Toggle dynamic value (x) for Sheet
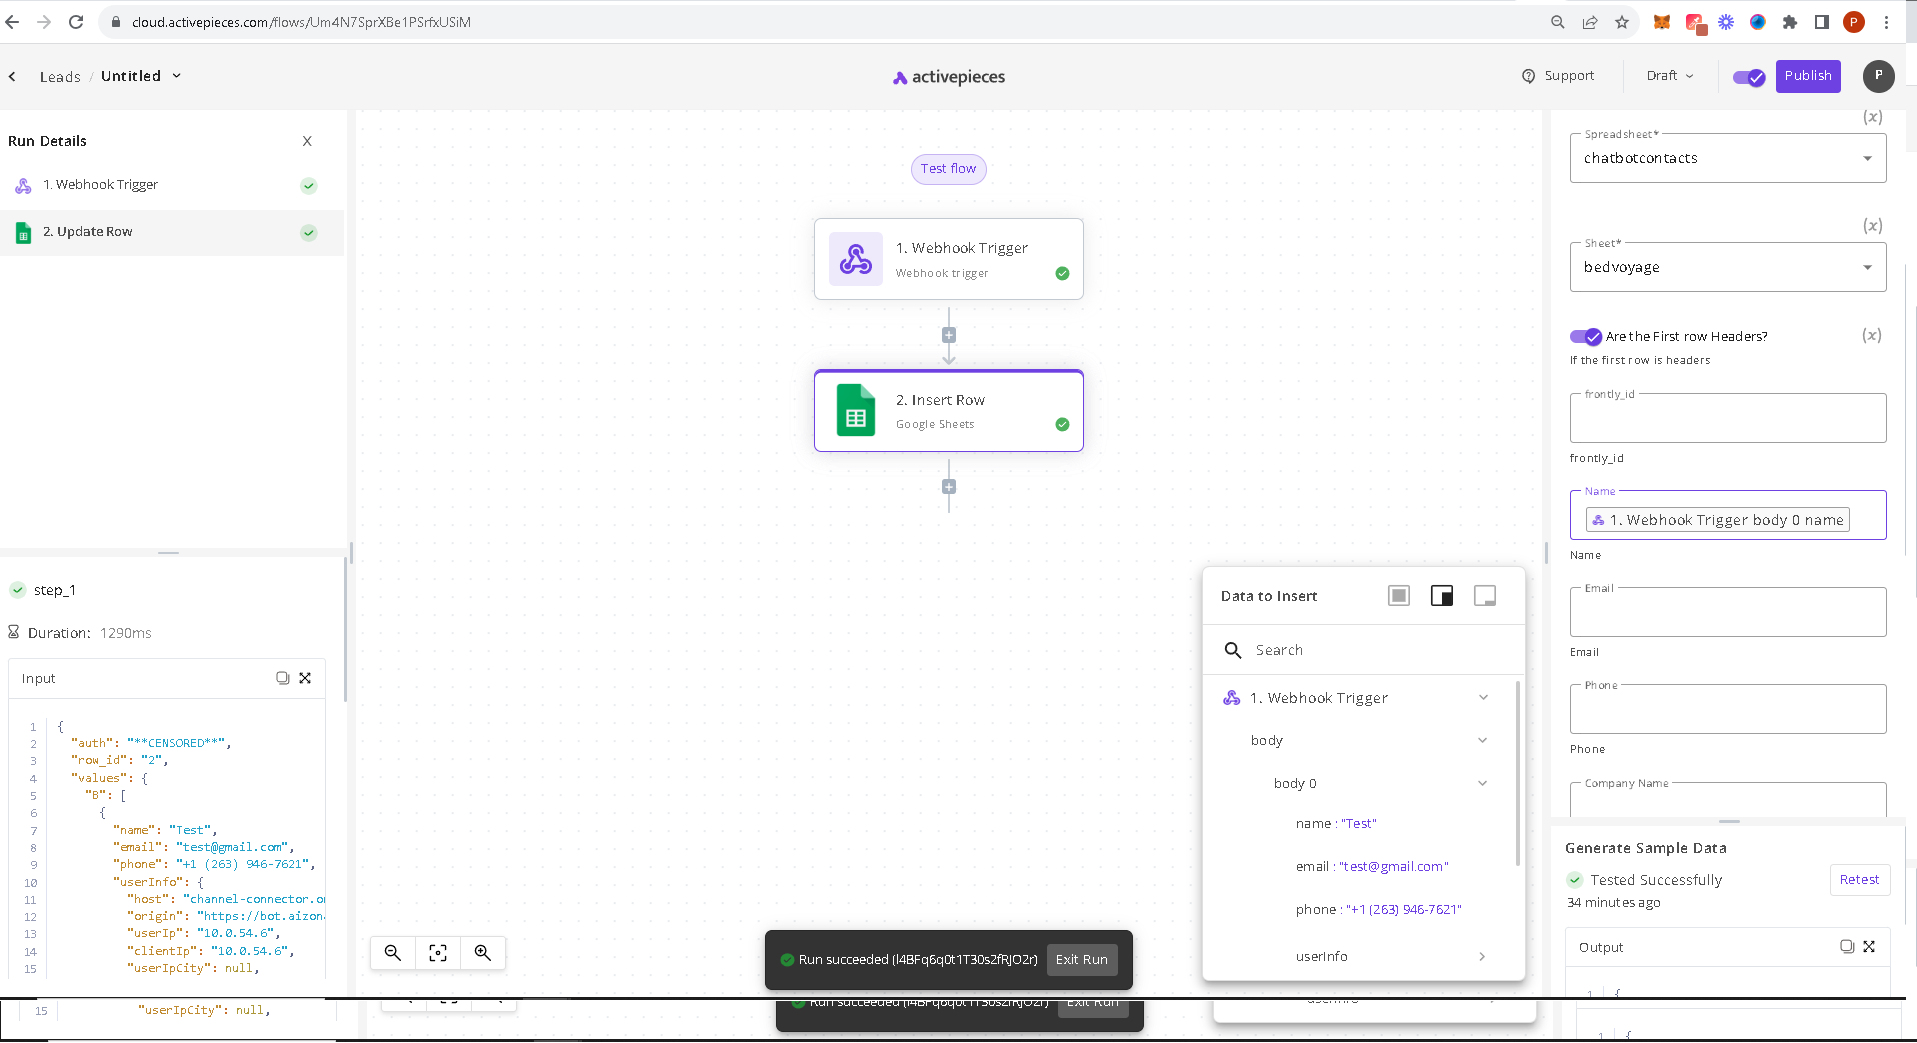 [1873, 226]
